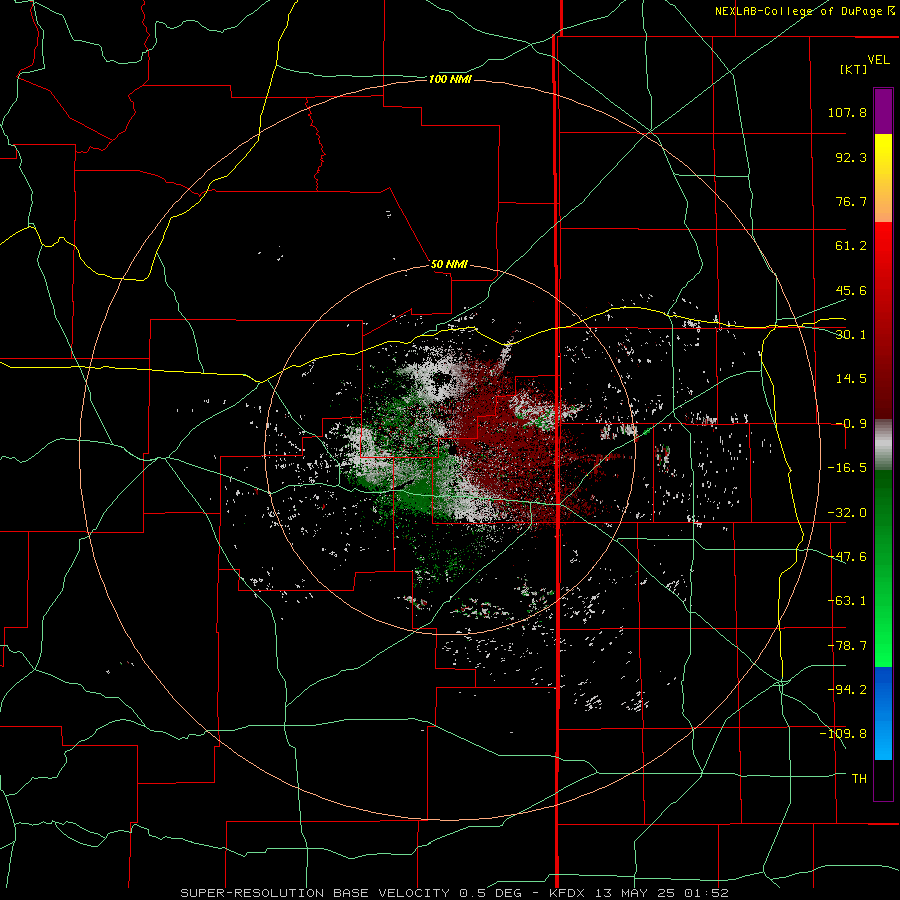Select the -109.8 velocity scale value
900x900 pixels.
(x=843, y=734)
